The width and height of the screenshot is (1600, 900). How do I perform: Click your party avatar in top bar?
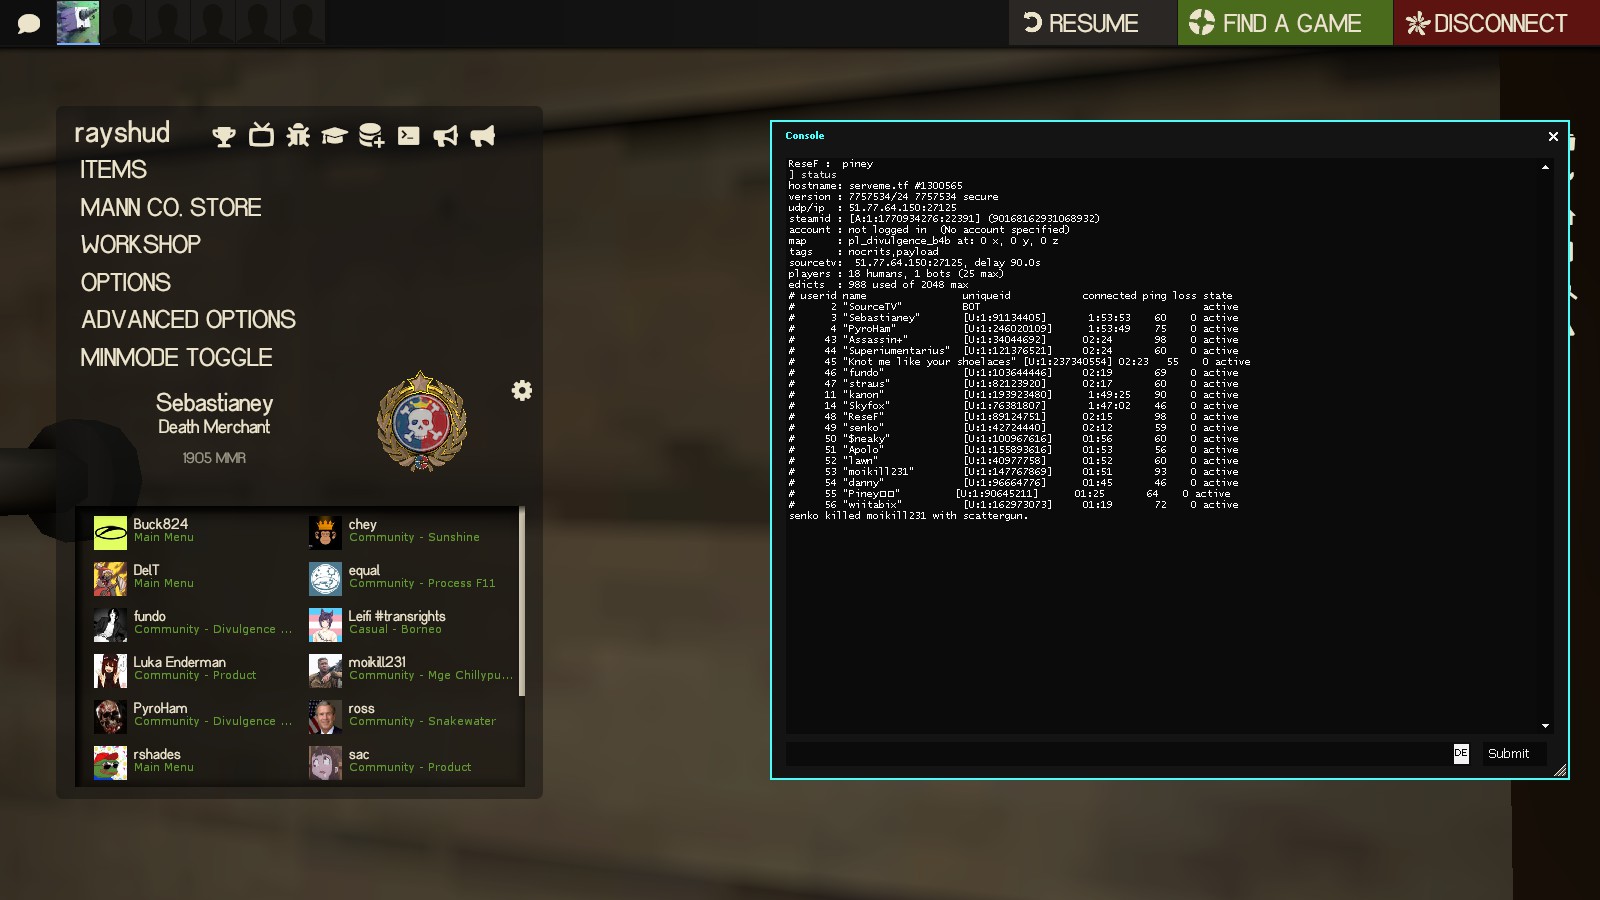(78, 22)
